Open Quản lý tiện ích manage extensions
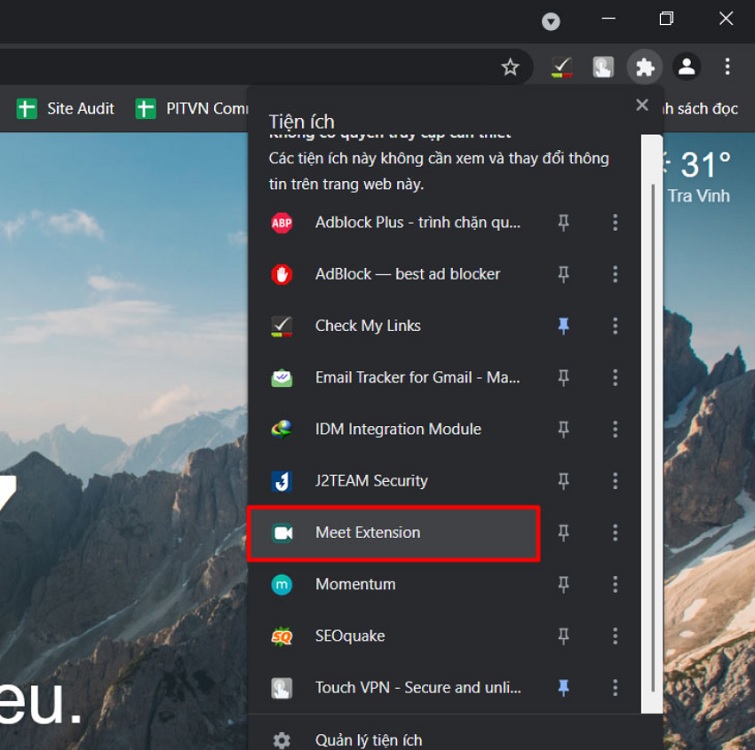Image resolution: width=755 pixels, height=750 pixels. [368, 740]
